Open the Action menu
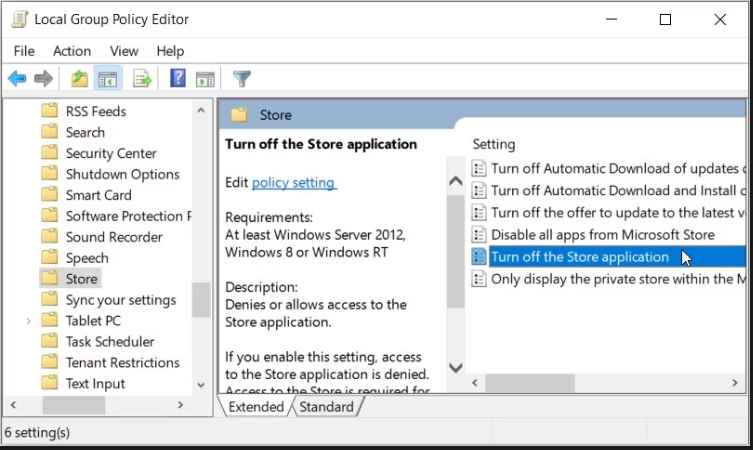The height and width of the screenshot is (450, 753). coord(72,51)
